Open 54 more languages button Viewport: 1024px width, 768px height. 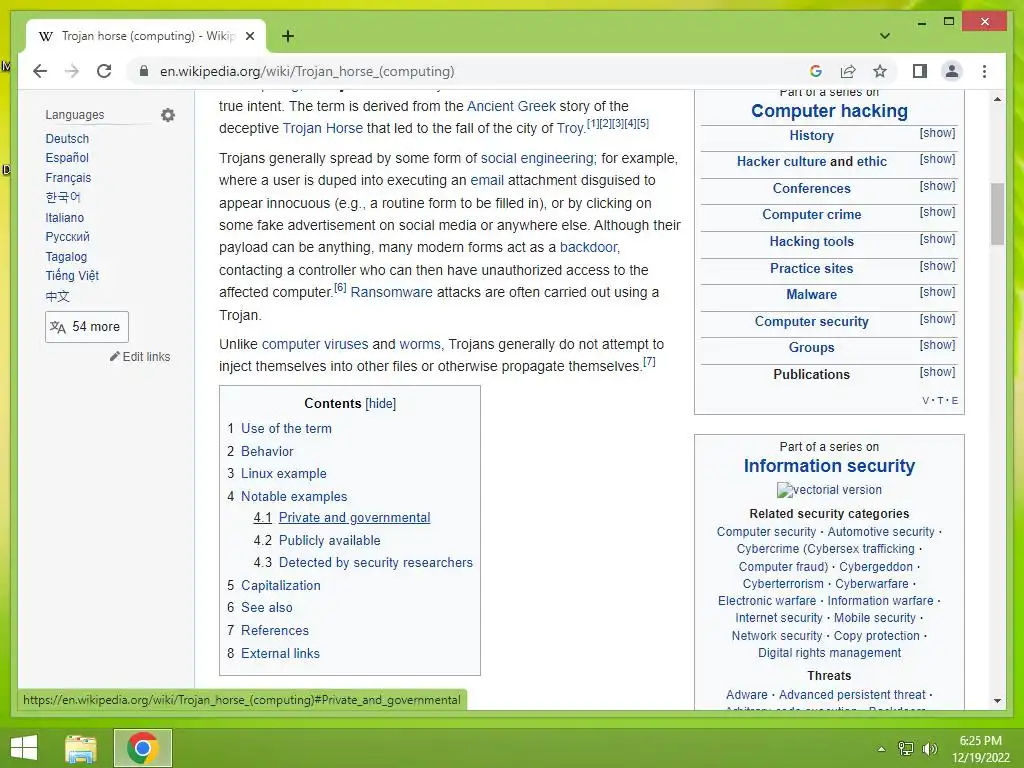[x=87, y=327]
